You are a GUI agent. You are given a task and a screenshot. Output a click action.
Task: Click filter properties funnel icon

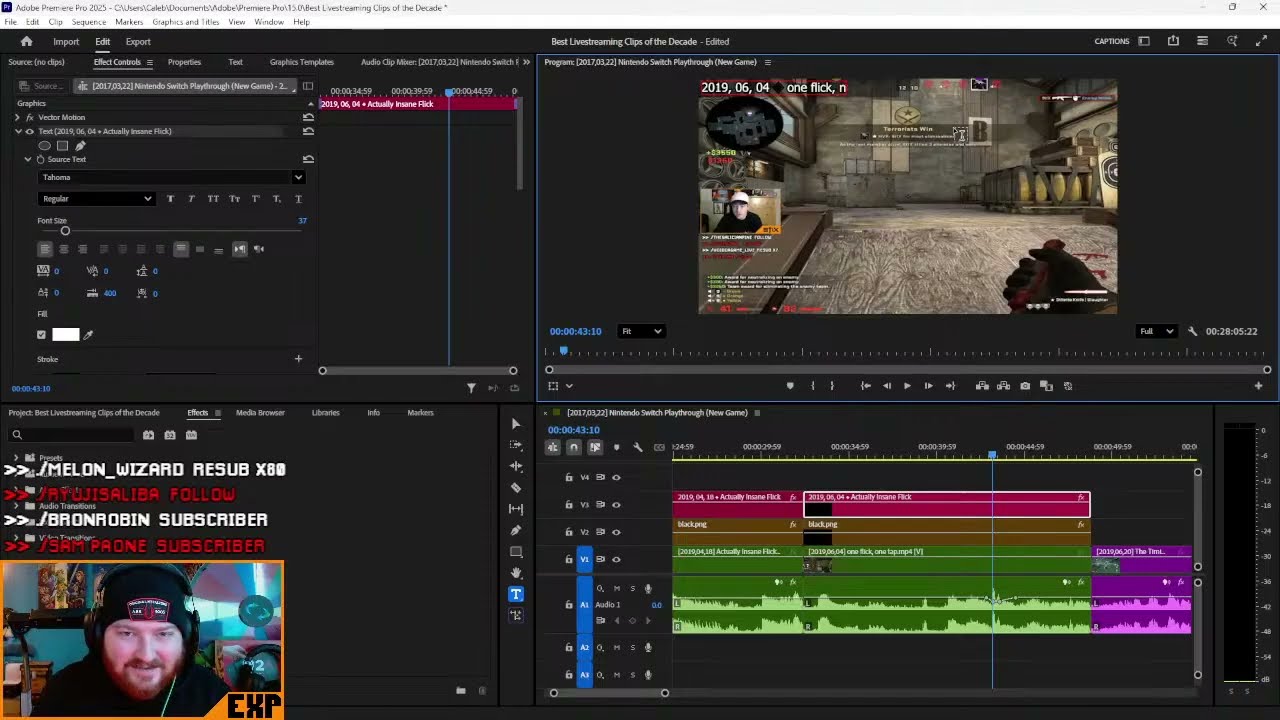coord(471,388)
